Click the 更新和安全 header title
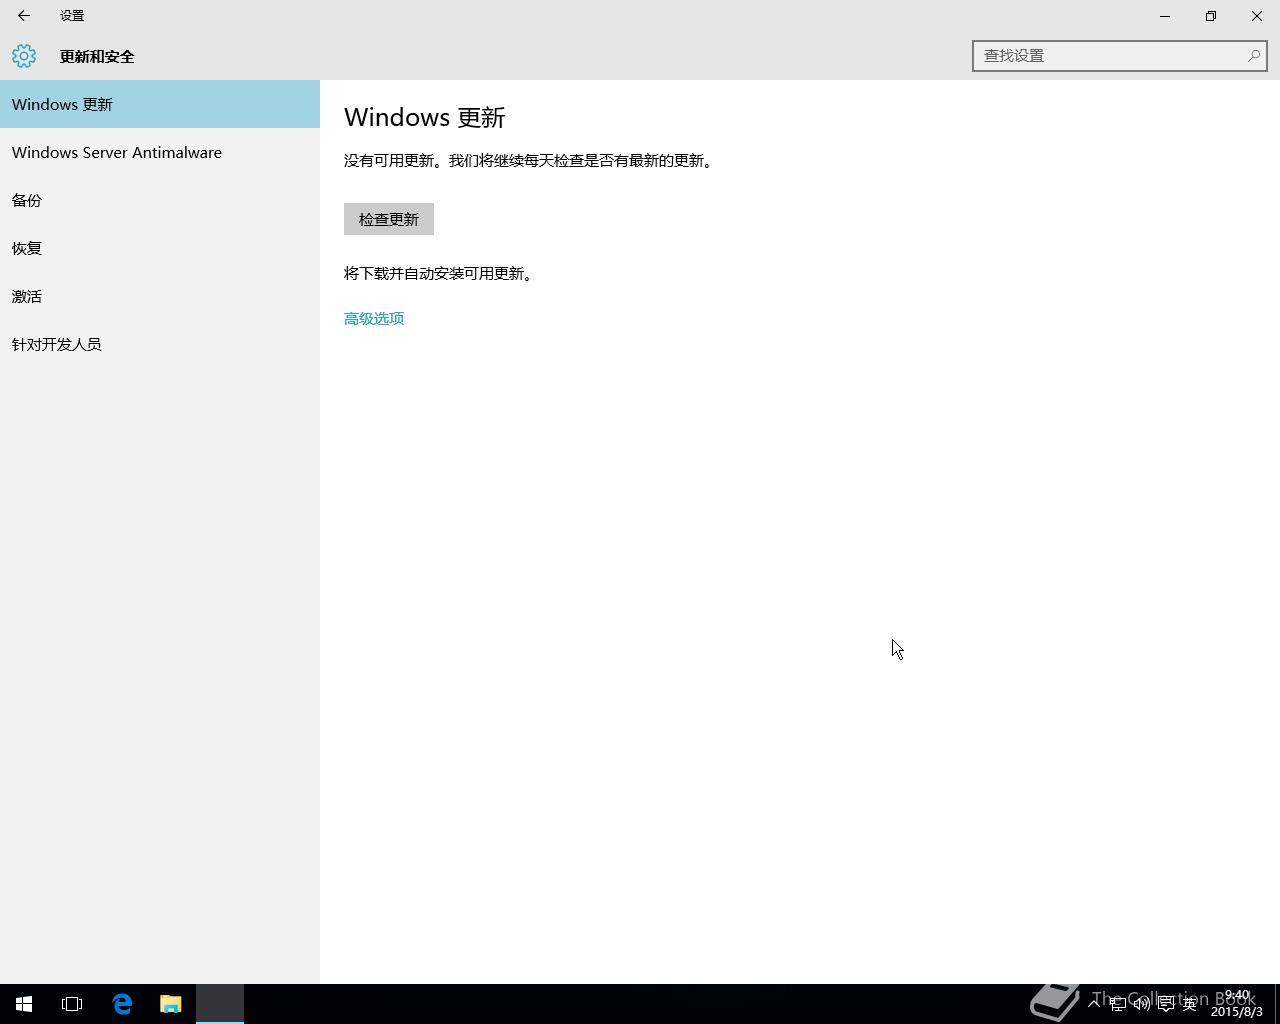 click(x=97, y=57)
